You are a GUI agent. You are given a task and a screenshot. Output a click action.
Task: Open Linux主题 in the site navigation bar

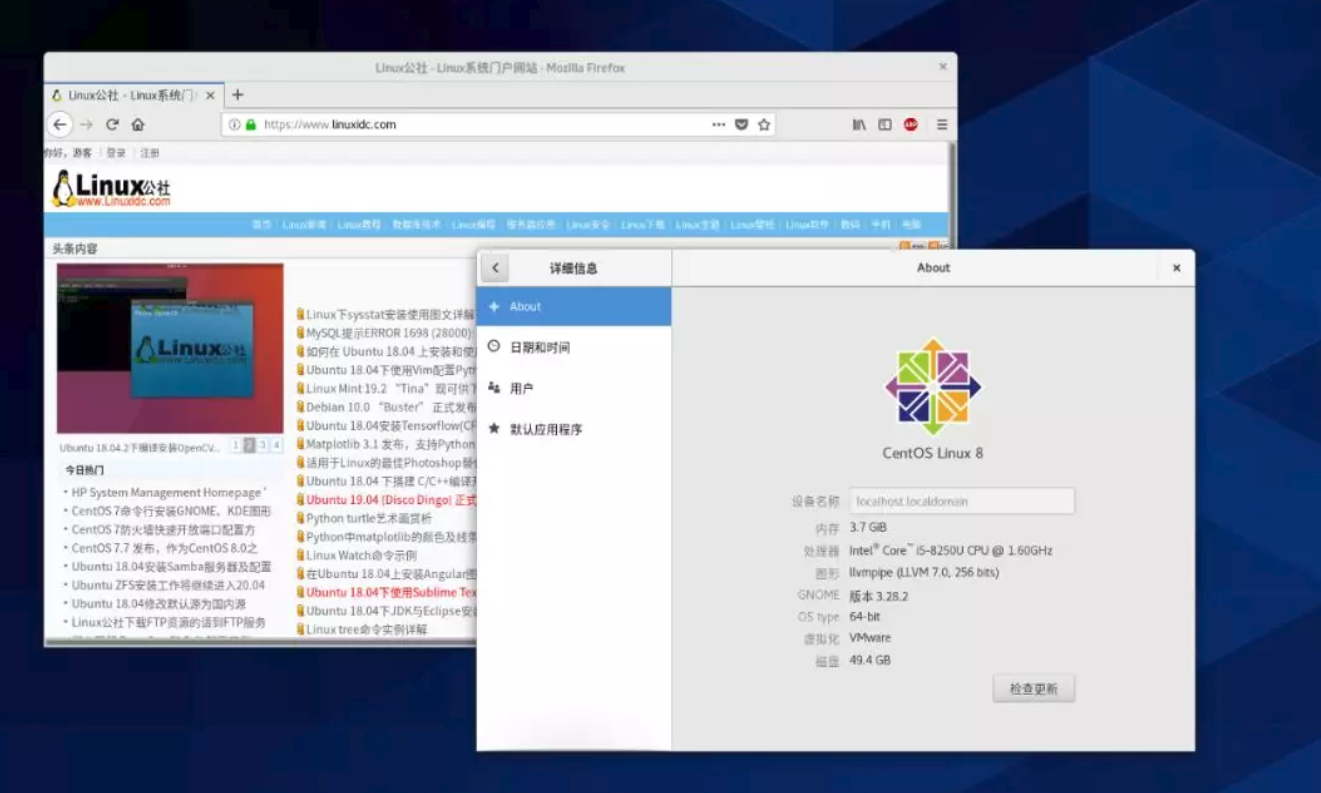(x=697, y=225)
